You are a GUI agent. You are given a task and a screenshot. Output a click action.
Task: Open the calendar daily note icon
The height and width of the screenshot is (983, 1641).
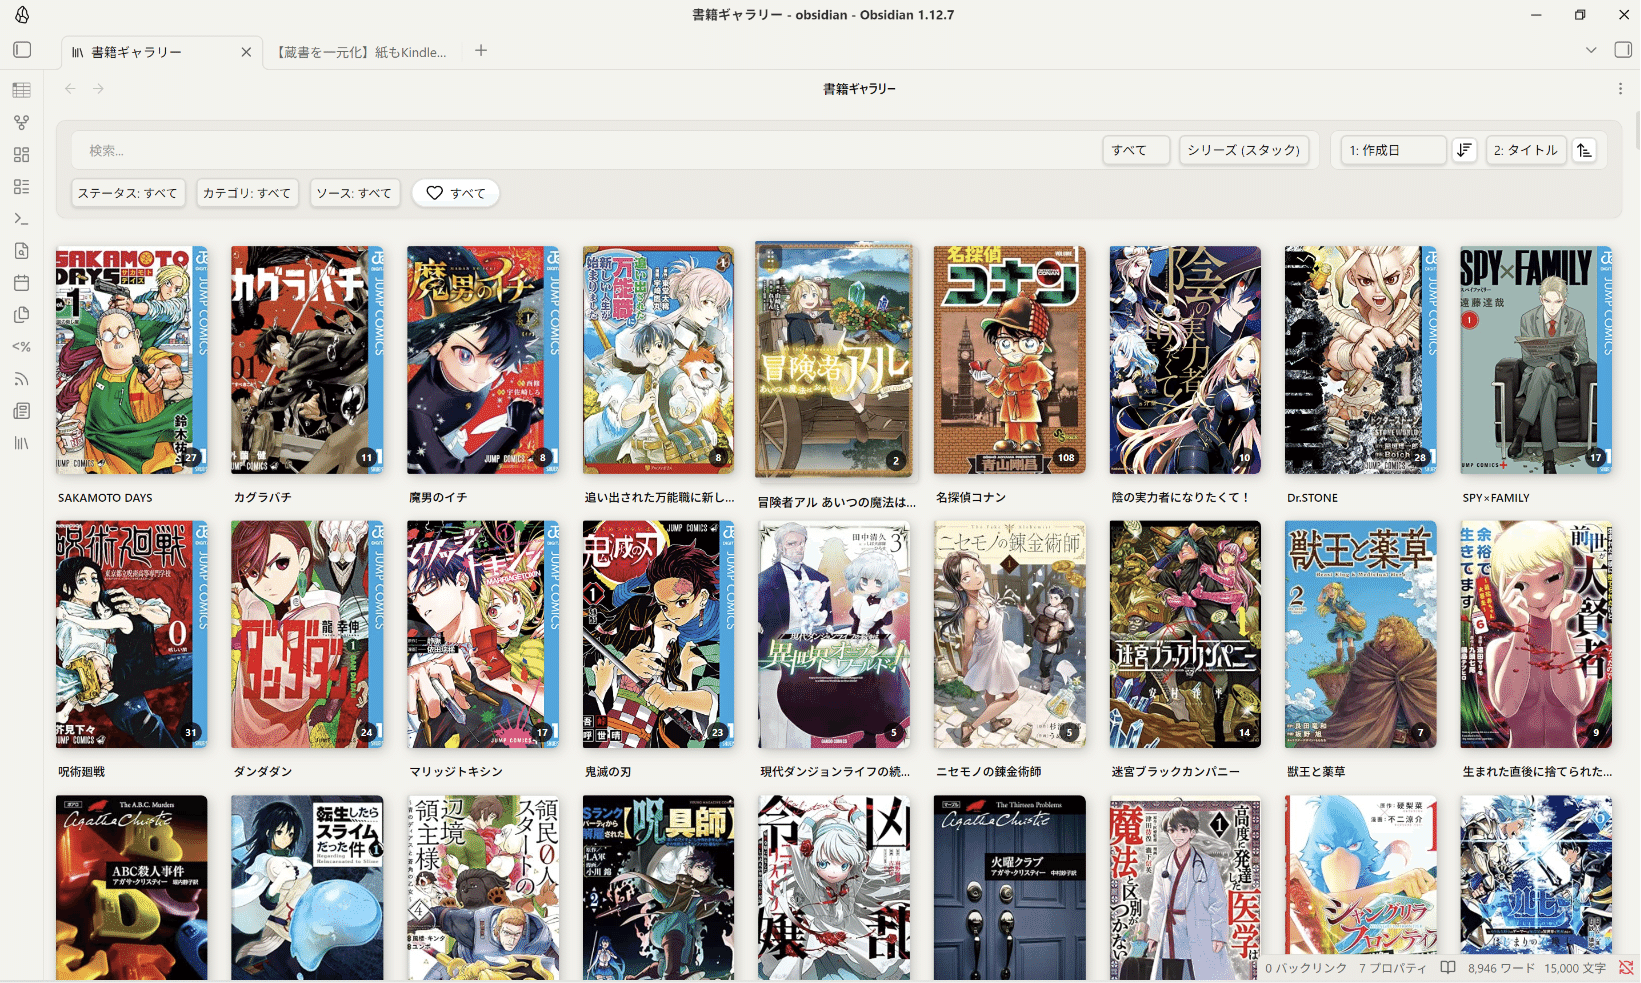(x=21, y=283)
